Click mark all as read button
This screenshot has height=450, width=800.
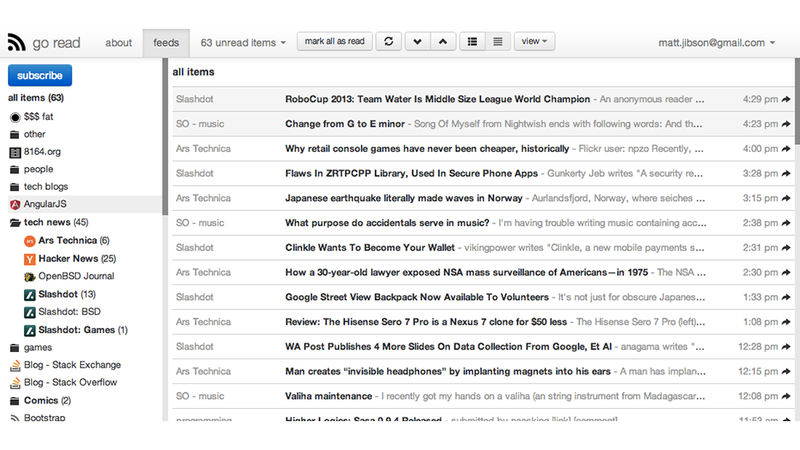(335, 41)
